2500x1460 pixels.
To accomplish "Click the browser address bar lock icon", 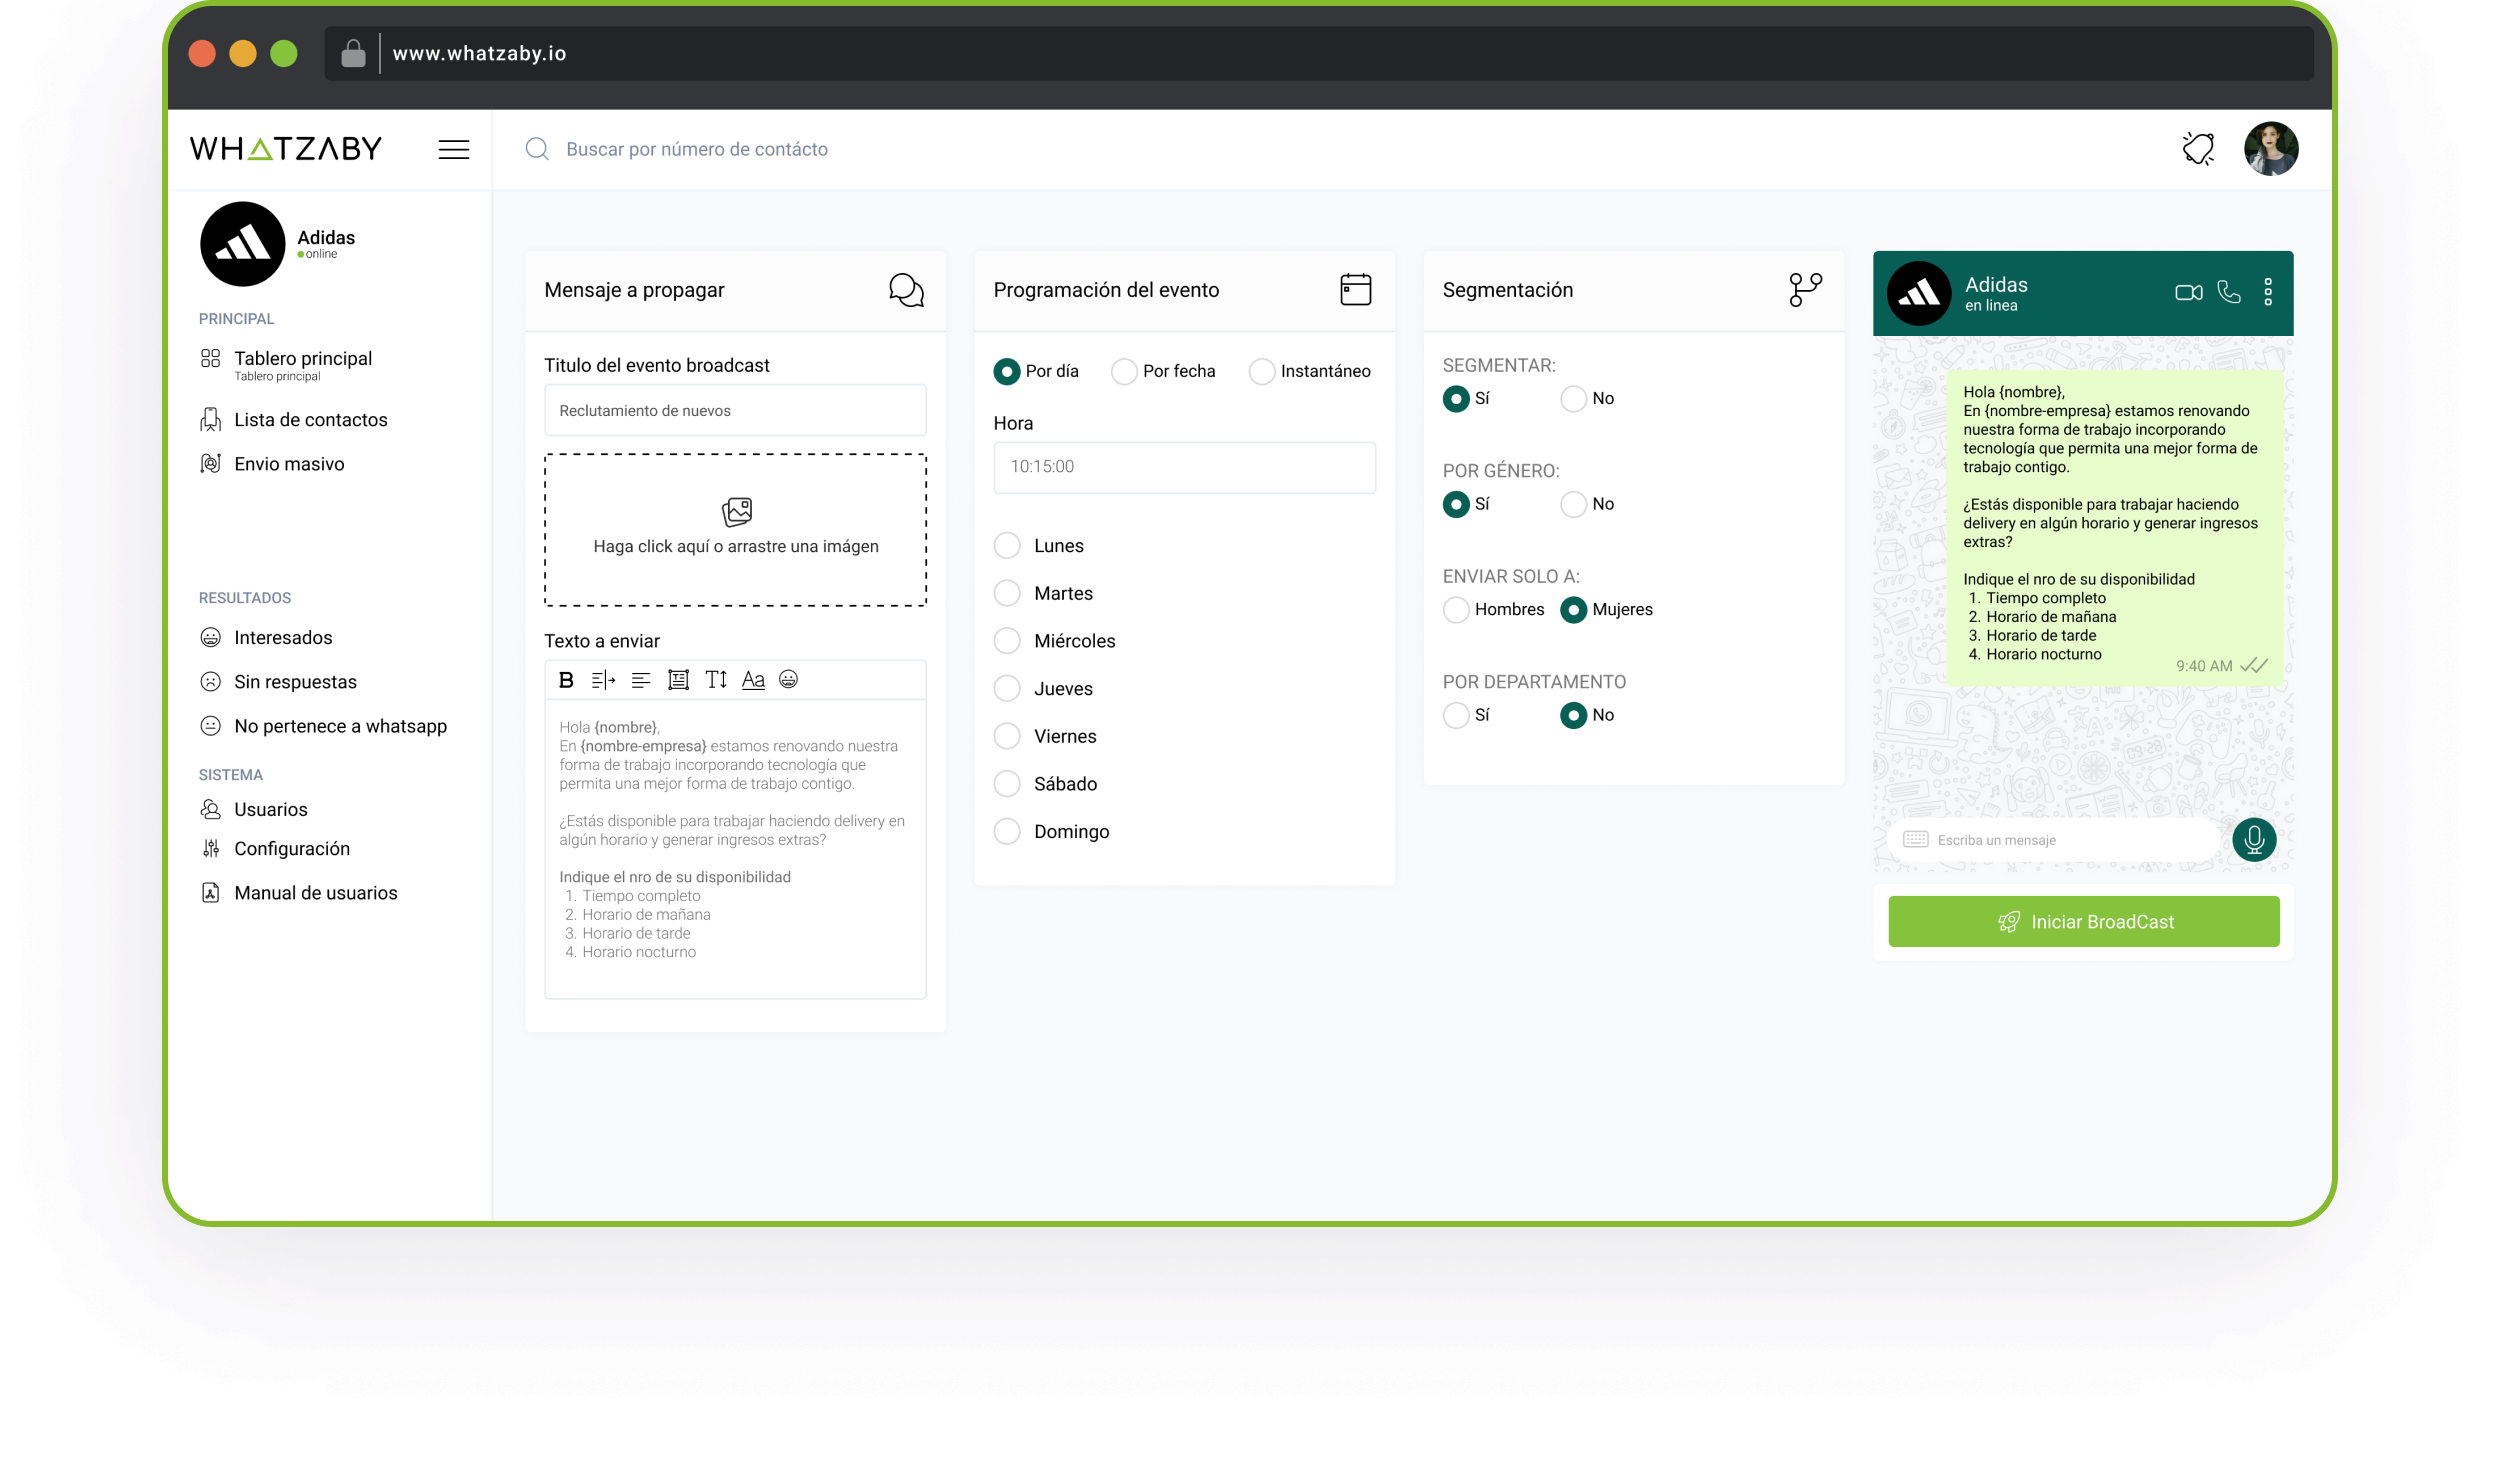I will (x=353, y=53).
